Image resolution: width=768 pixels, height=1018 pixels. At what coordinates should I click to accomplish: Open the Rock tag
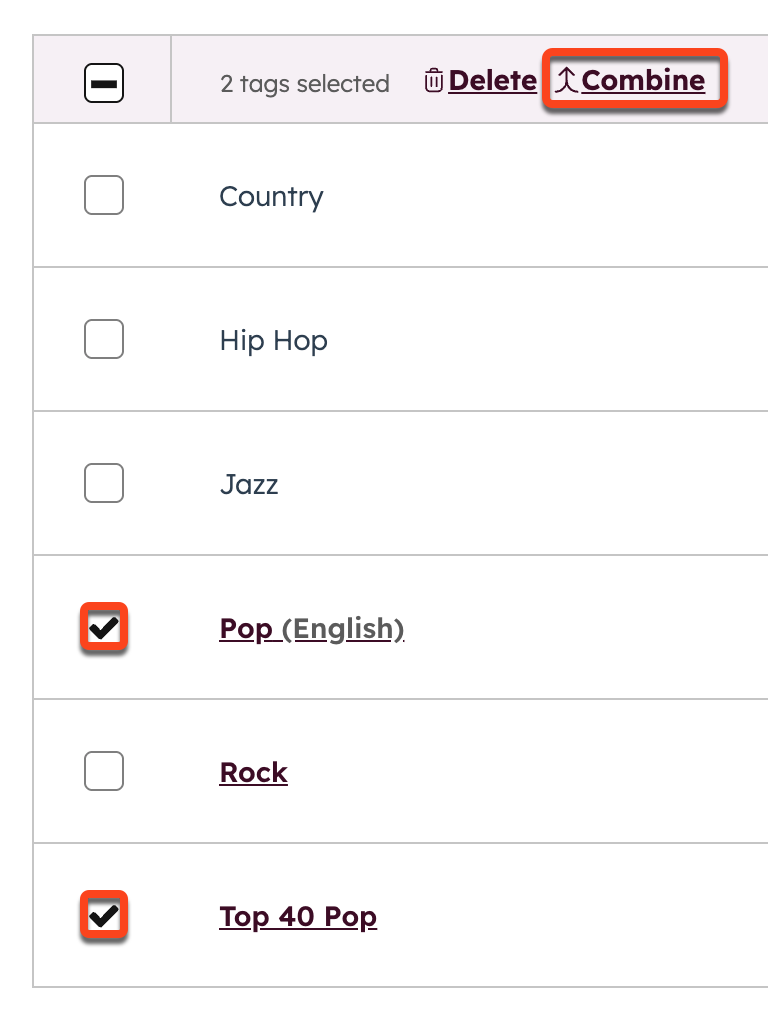[253, 771]
